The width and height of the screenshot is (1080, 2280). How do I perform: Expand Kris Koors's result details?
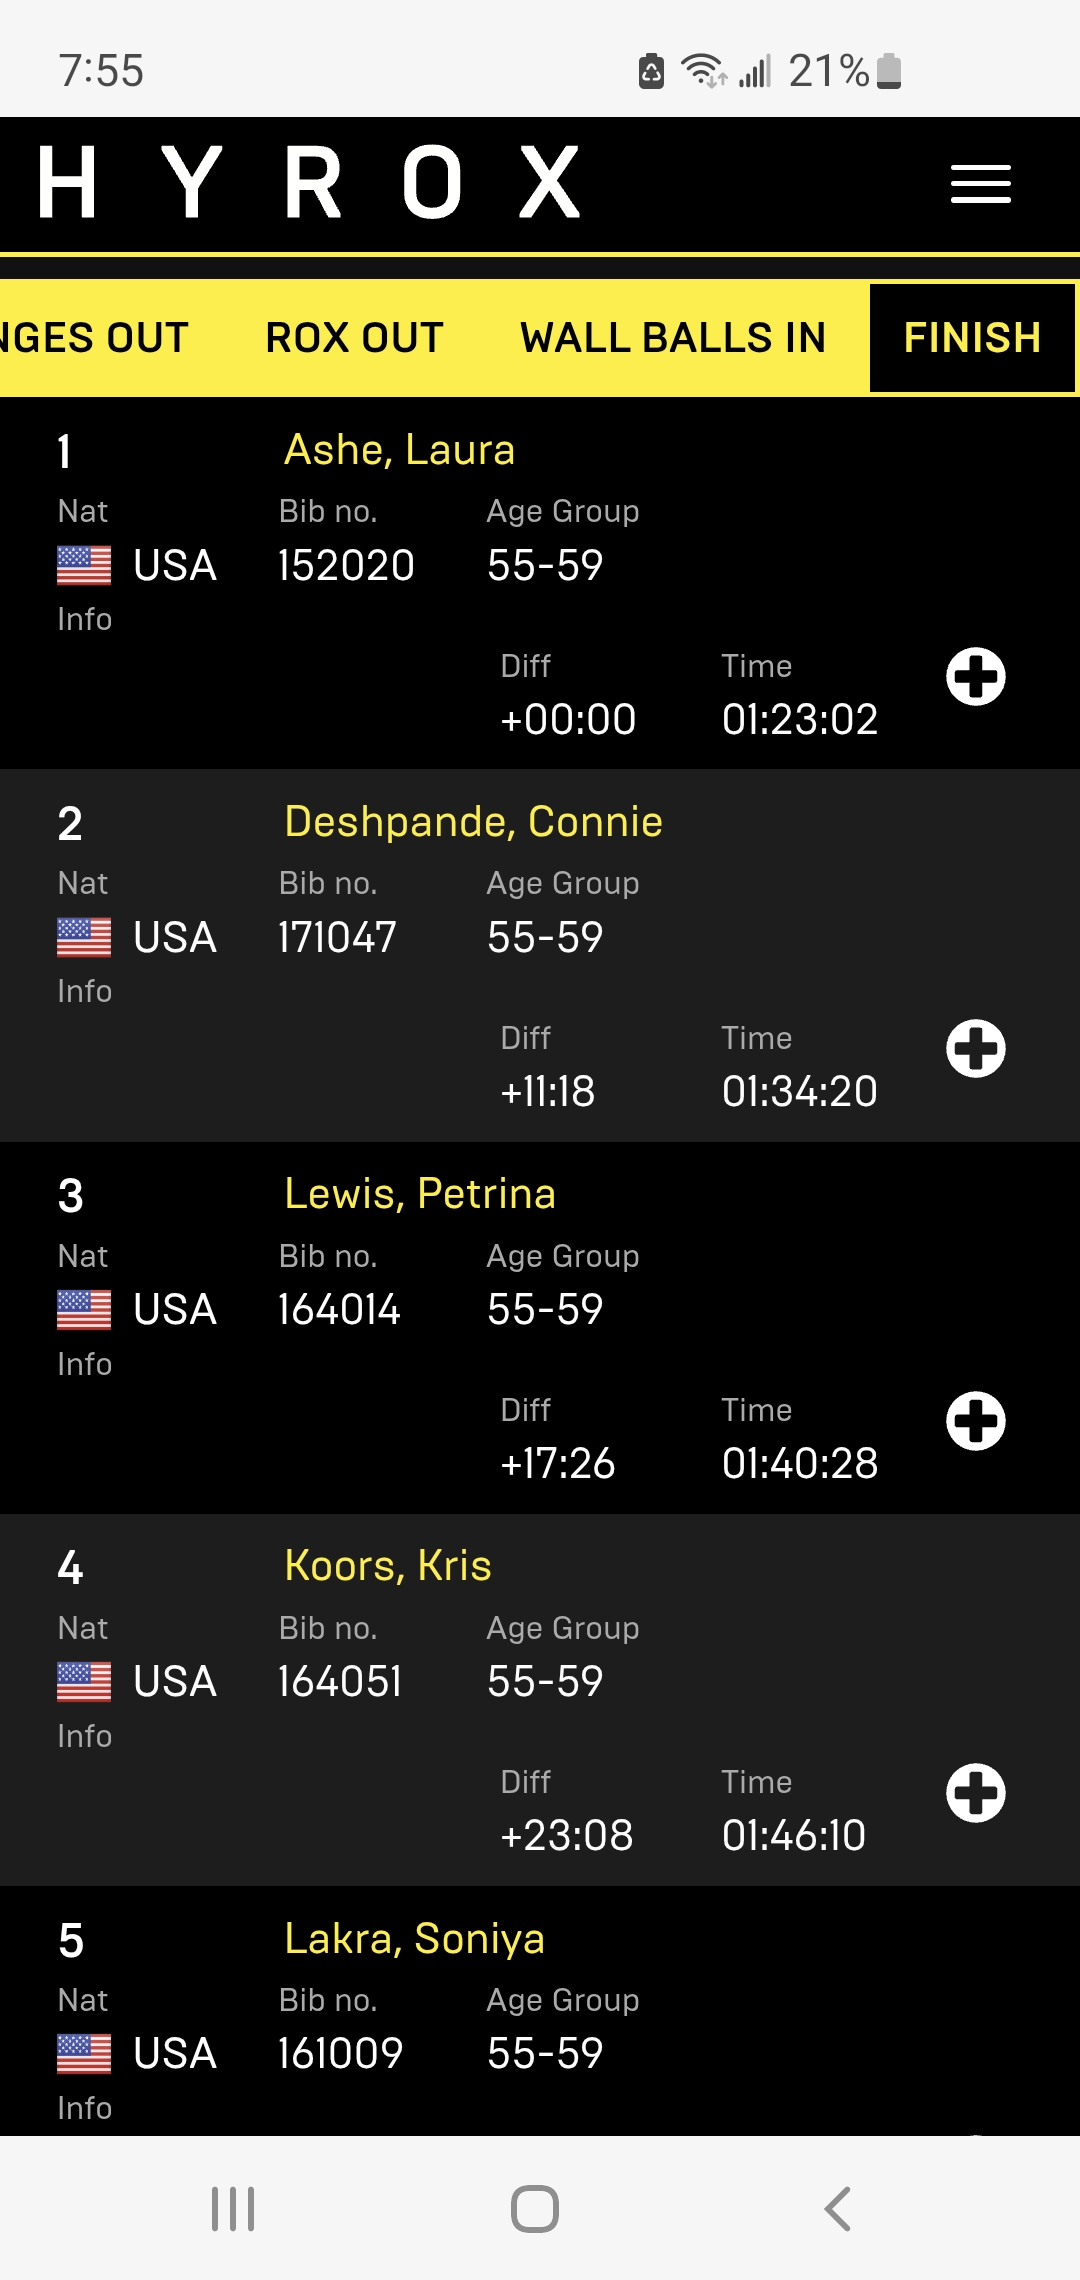(x=975, y=1793)
